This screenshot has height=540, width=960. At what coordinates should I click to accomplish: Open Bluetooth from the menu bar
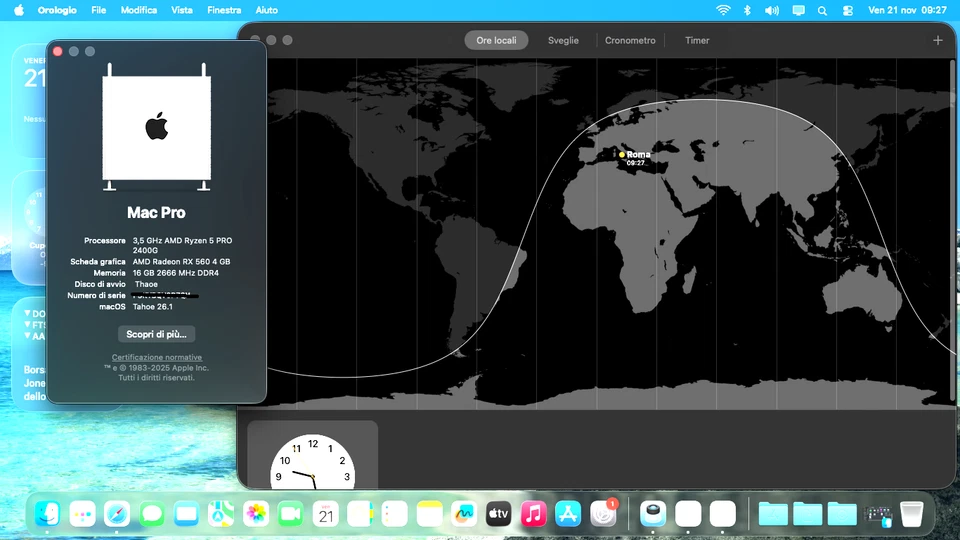coord(747,10)
